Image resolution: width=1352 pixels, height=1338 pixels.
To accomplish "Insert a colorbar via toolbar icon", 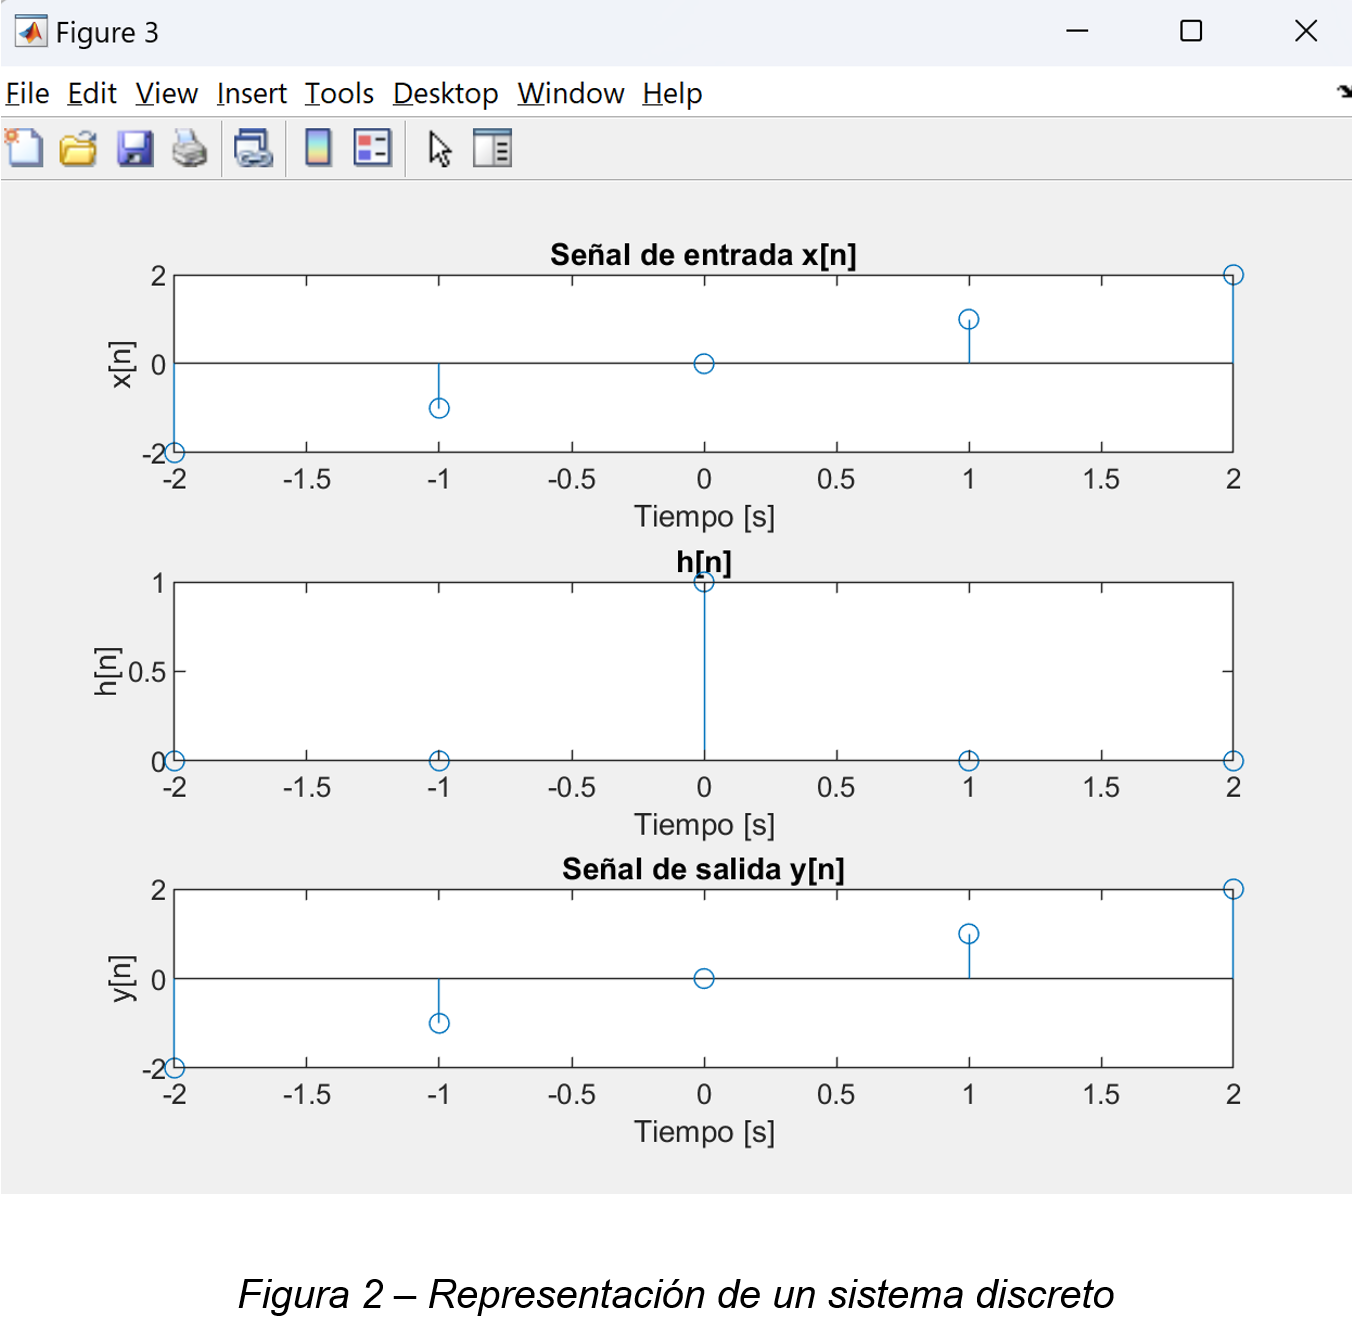I will 318,149.
